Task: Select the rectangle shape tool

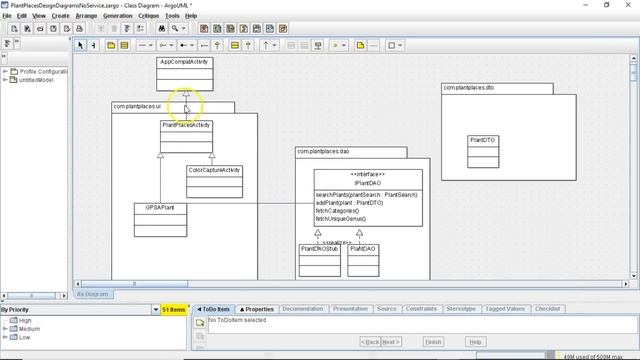Action: (x=391, y=45)
